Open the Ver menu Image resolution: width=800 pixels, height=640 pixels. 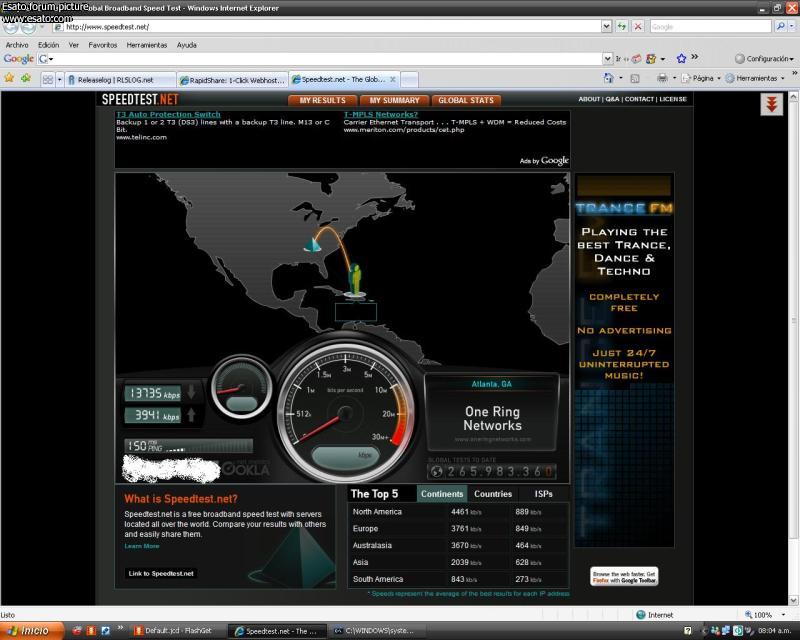pyautogui.click(x=73, y=45)
